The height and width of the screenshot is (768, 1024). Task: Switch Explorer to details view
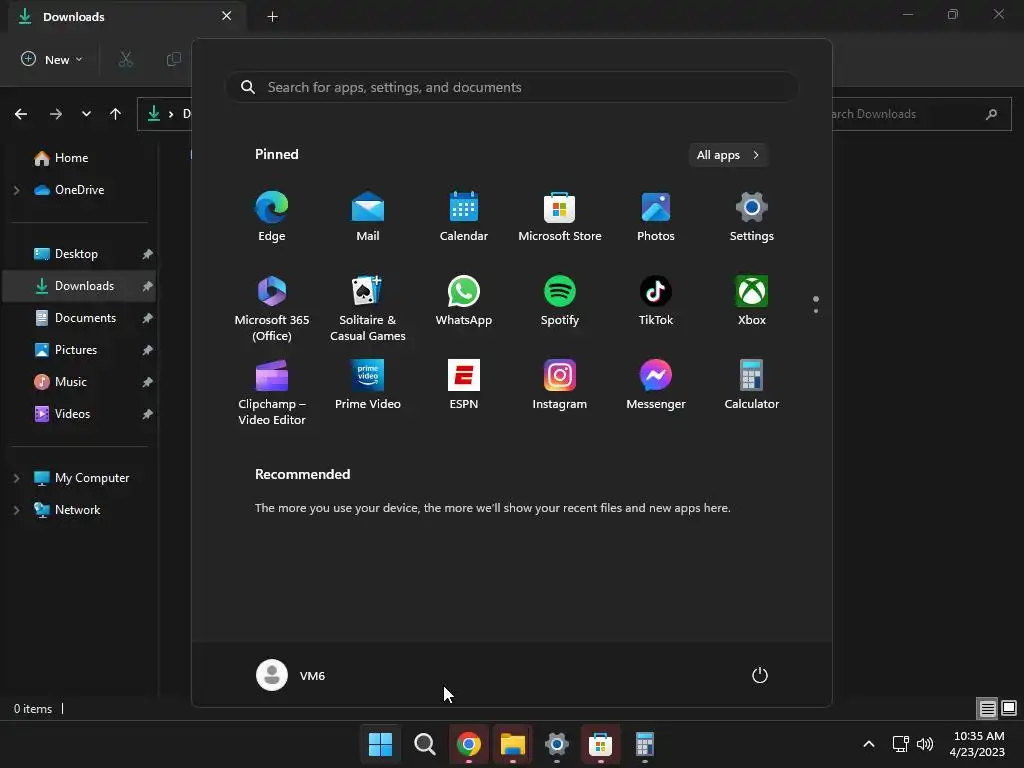987,708
